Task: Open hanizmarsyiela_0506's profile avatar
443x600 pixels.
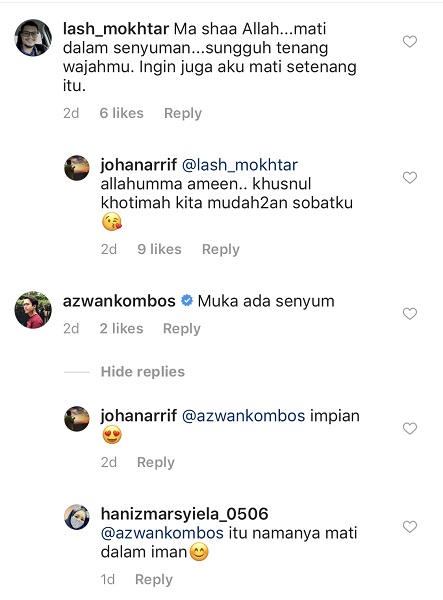Action: coord(77,517)
